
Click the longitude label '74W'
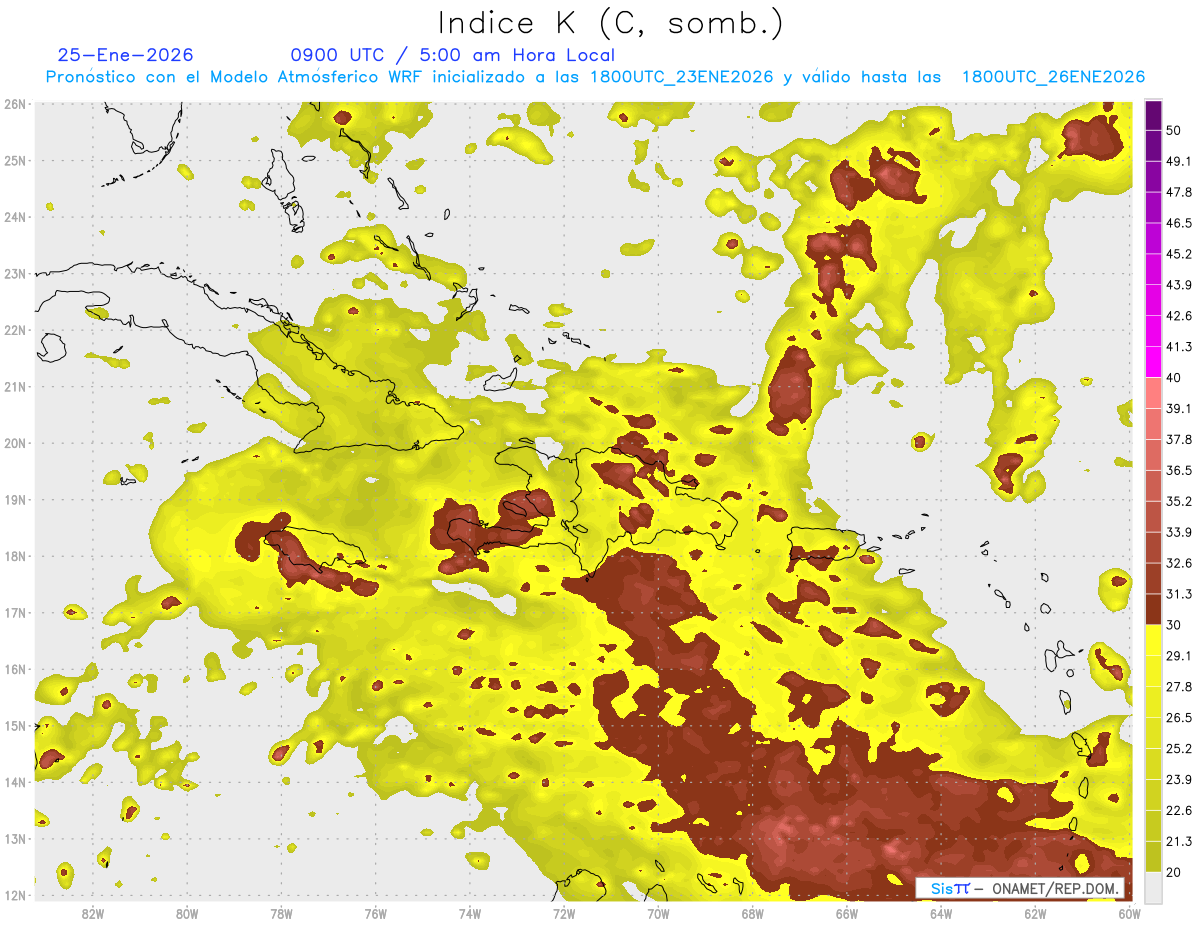click(x=470, y=913)
